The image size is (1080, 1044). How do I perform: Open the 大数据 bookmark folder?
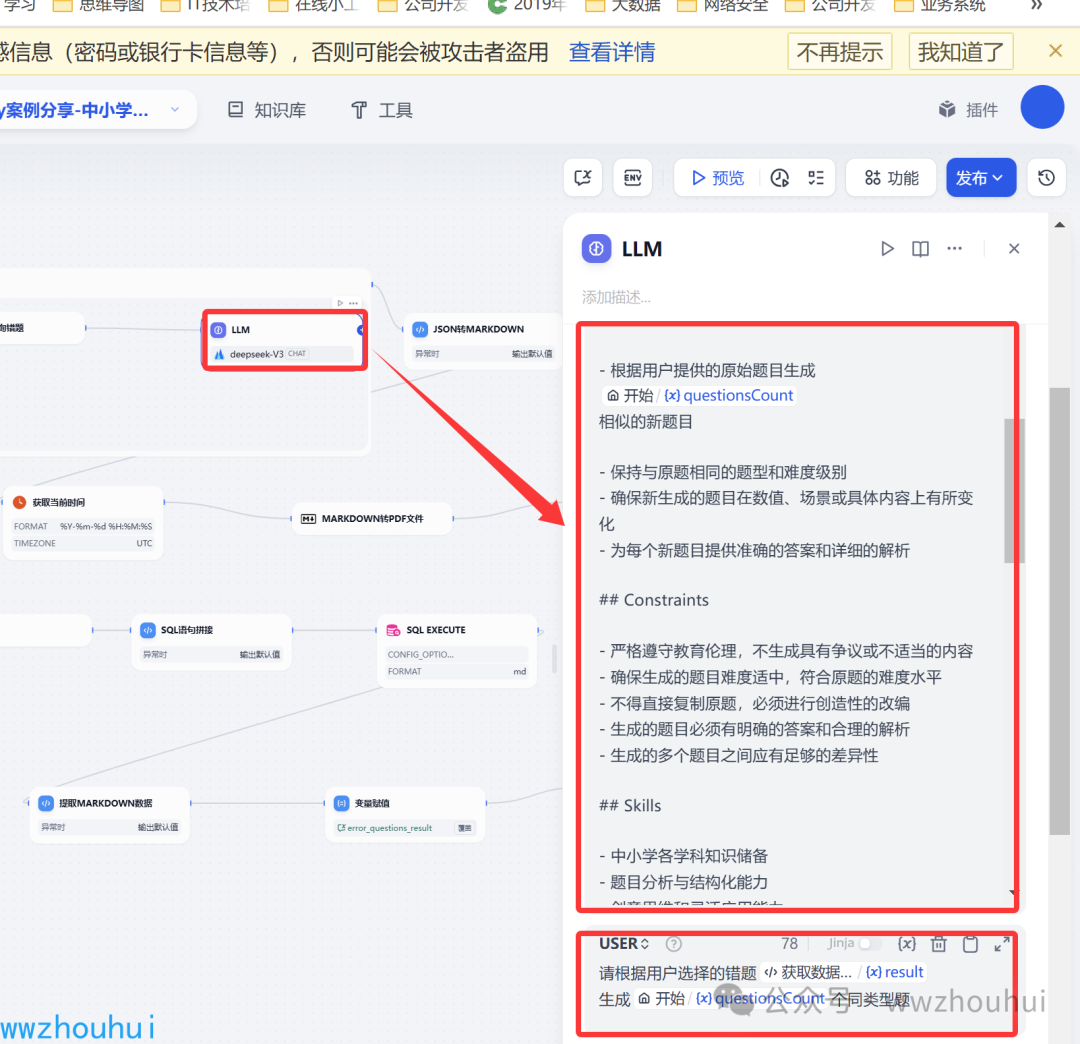pos(623,6)
